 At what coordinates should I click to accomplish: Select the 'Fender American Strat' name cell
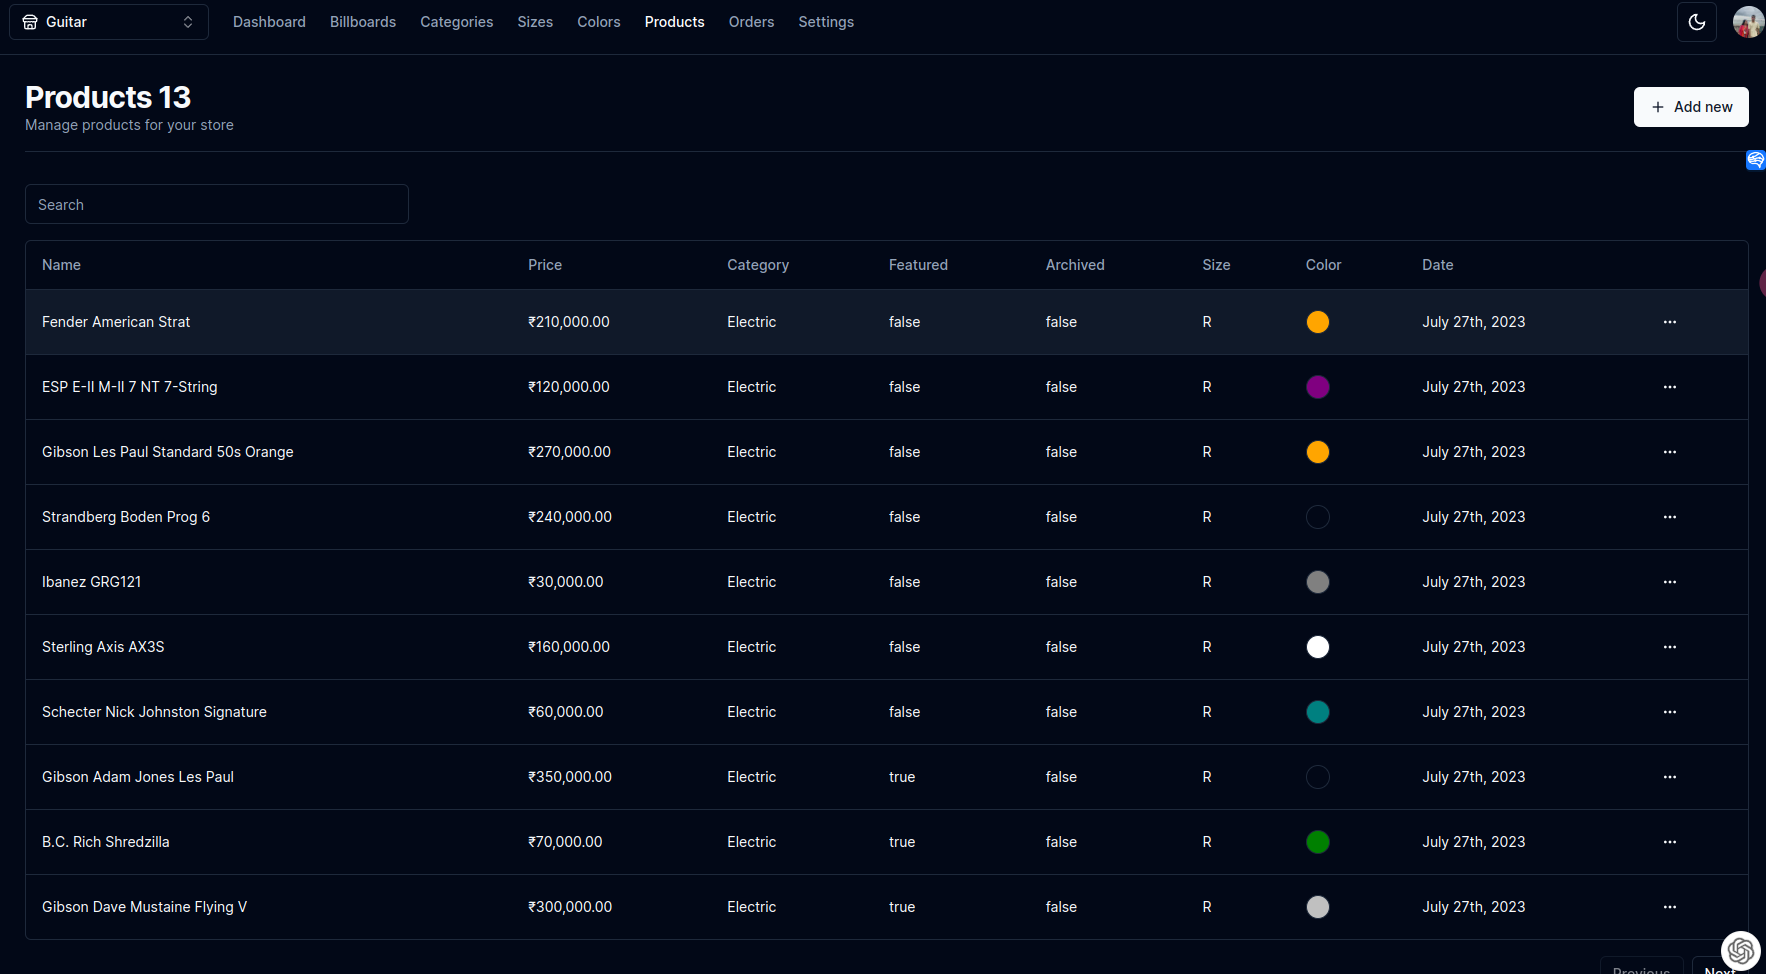pos(116,322)
